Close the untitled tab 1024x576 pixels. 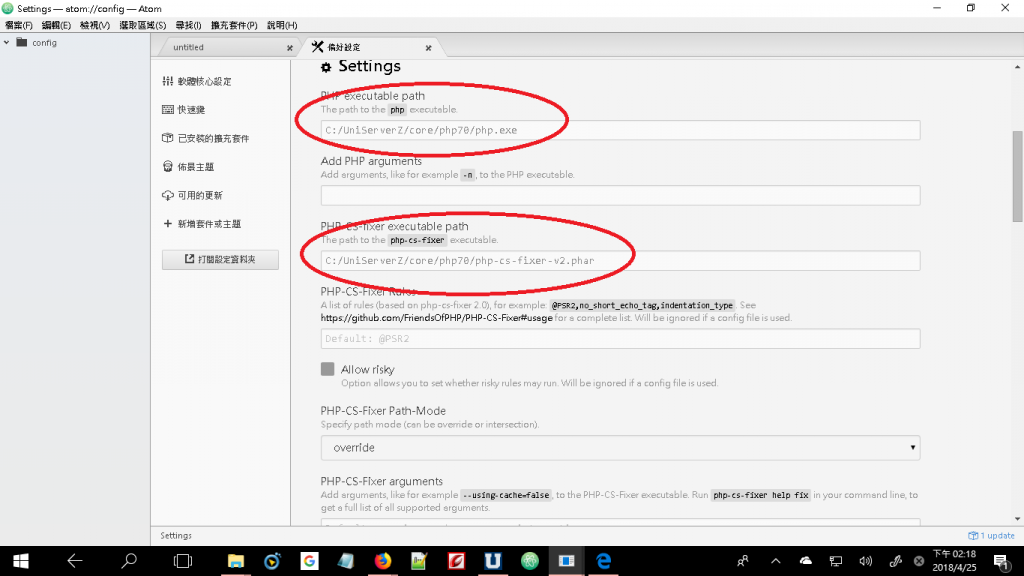[x=290, y=48]
